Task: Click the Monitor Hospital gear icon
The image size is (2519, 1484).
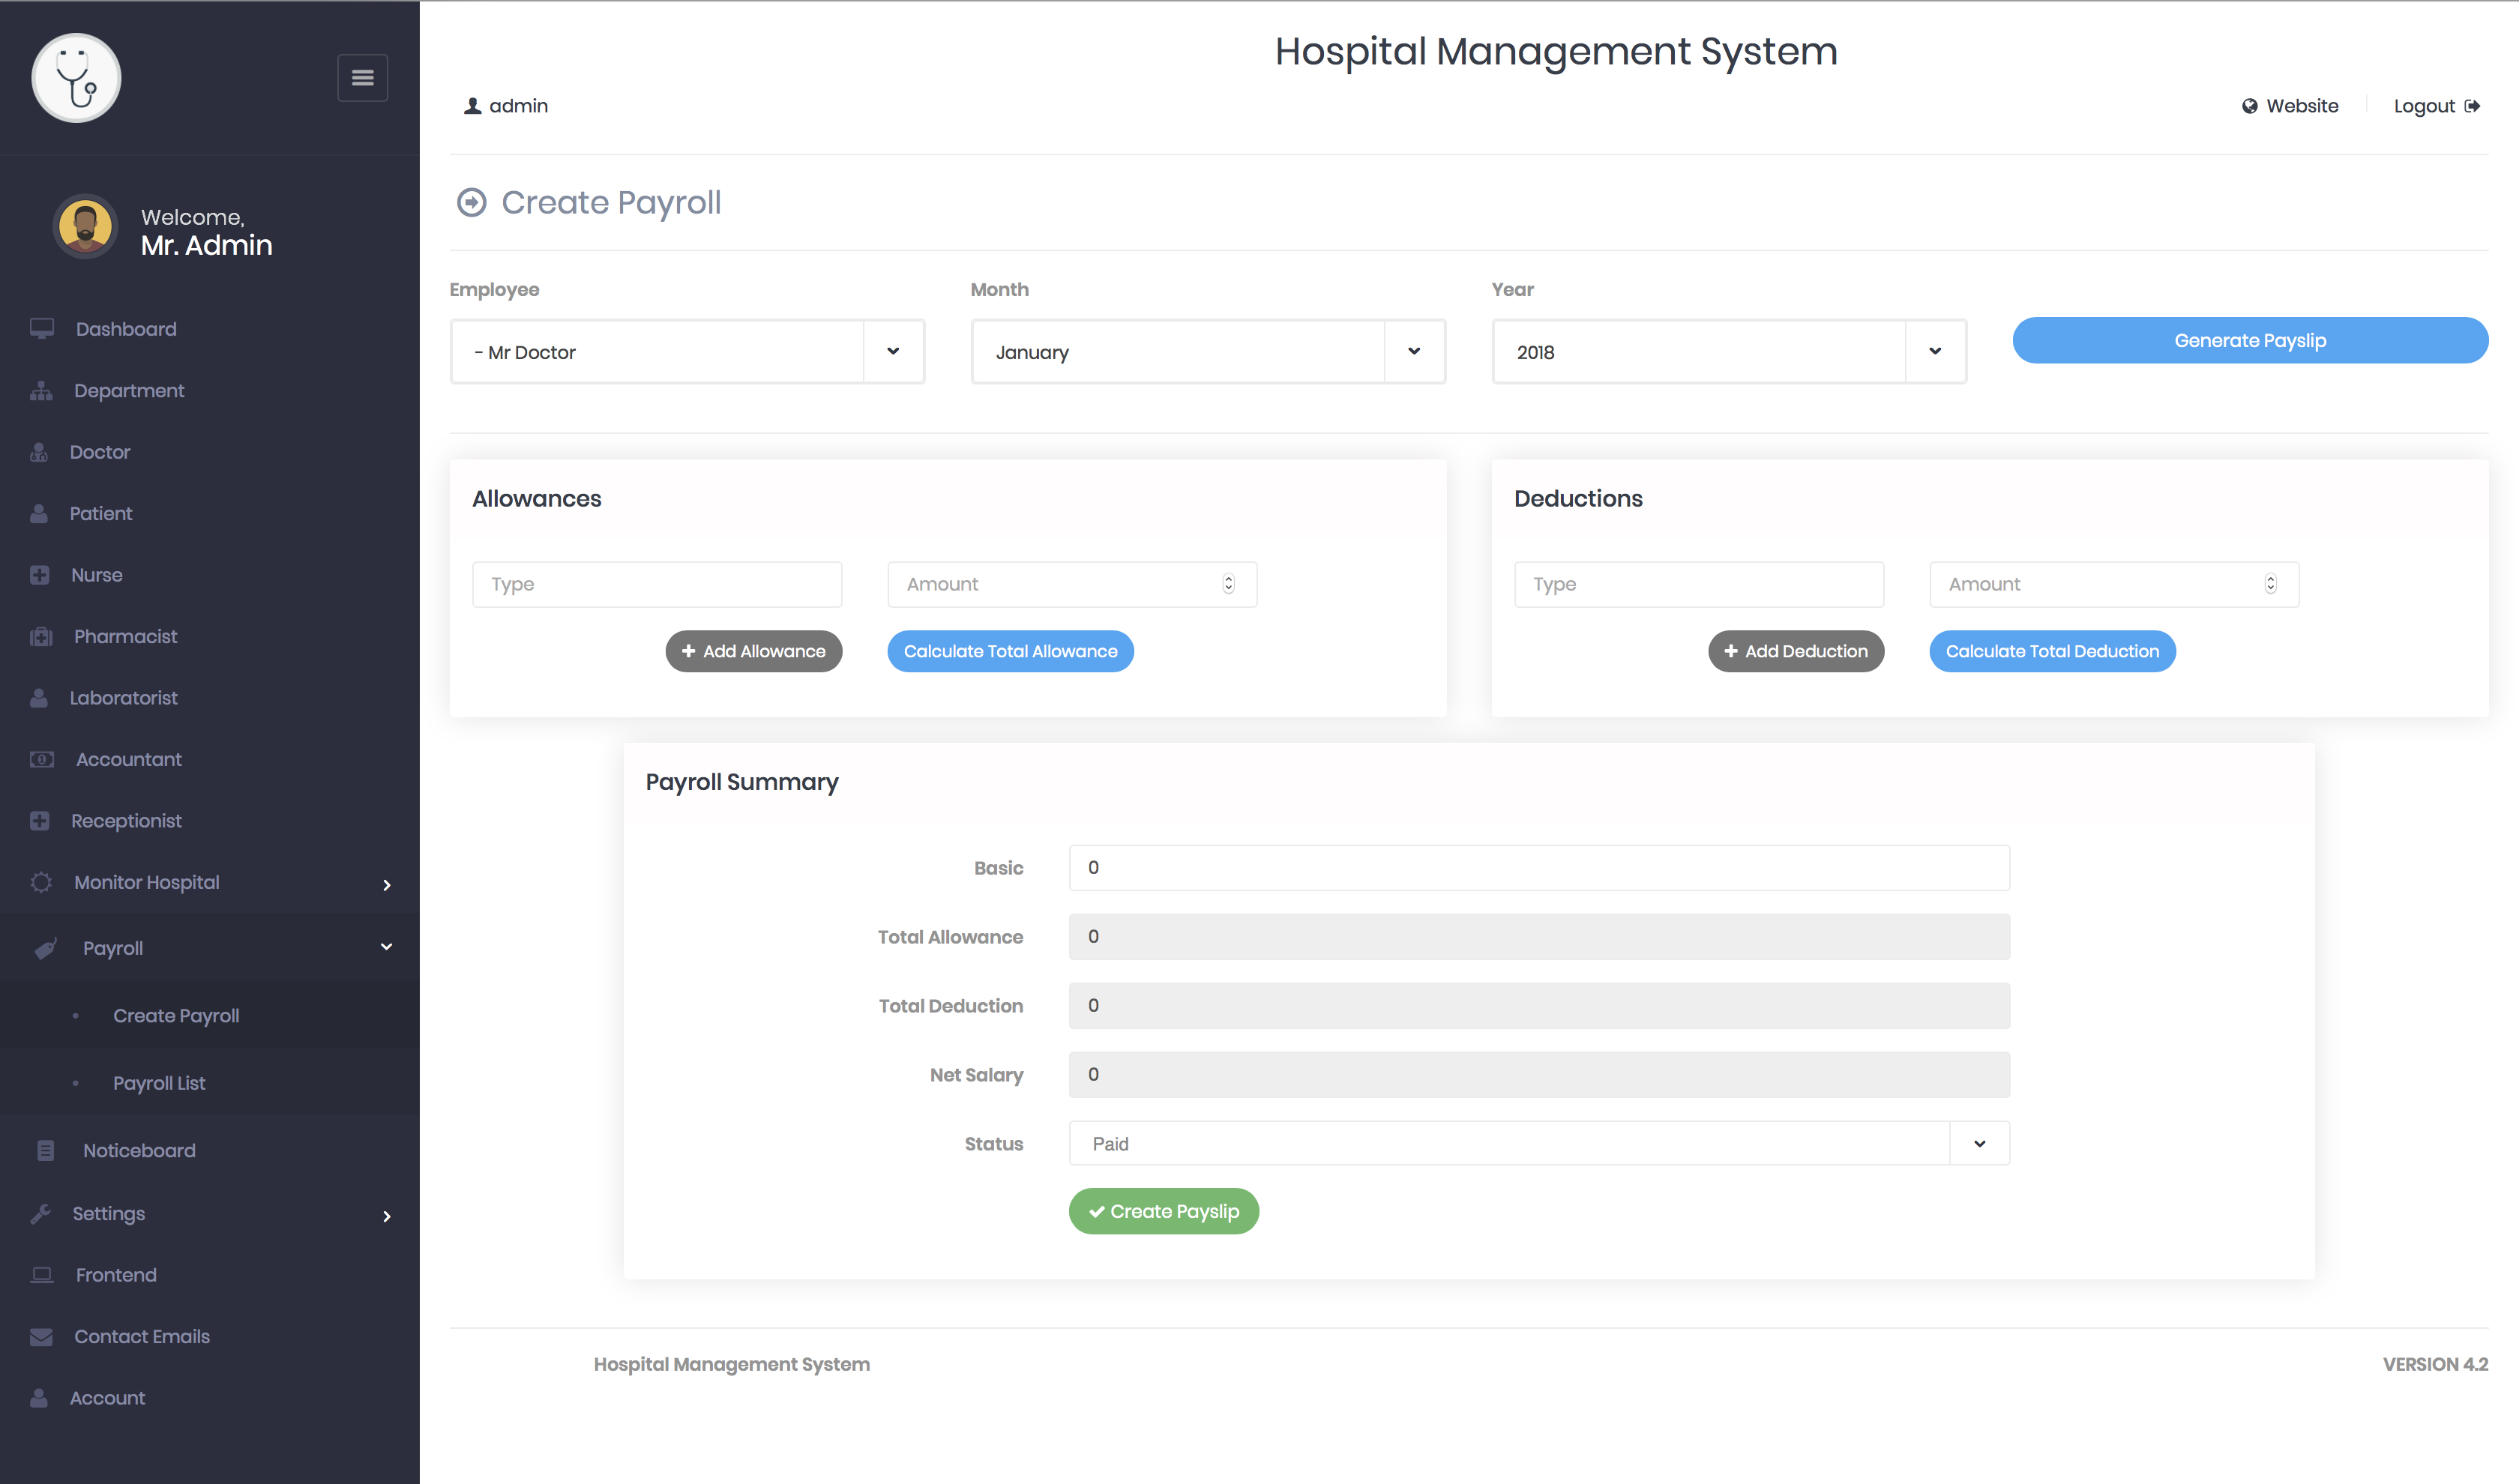Action: (x=41, y=882)
